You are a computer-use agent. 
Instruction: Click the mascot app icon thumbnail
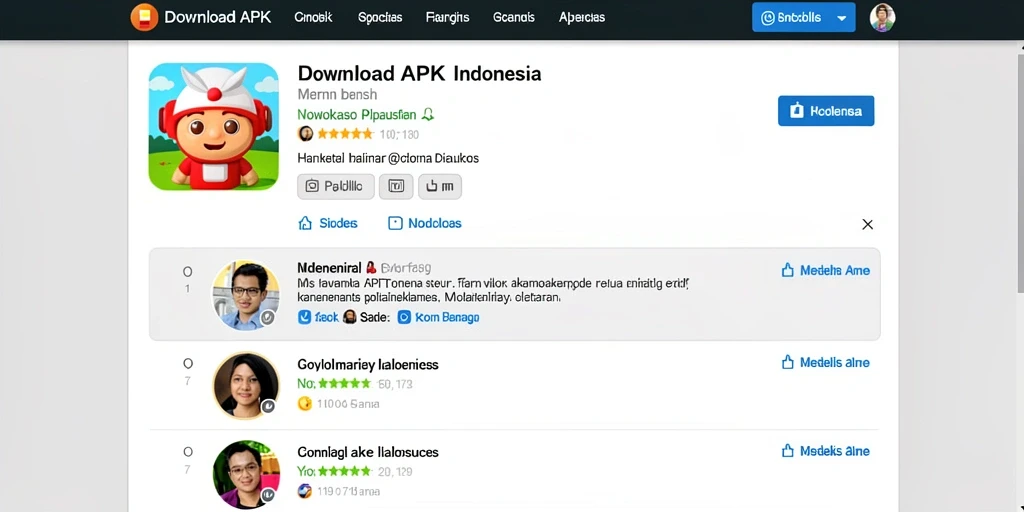point(214,127)
